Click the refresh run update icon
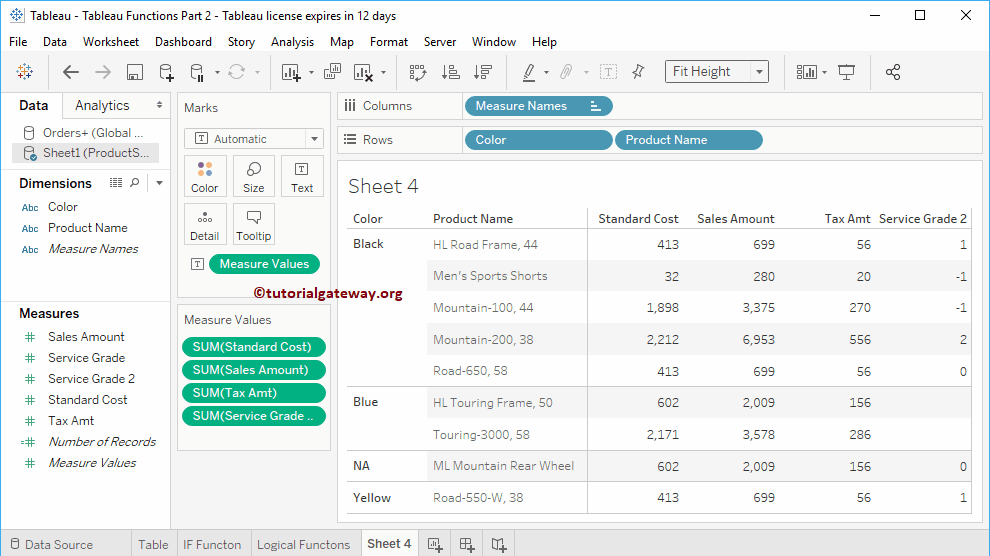Screen dimensions: 990x556 tap(237, 72)
